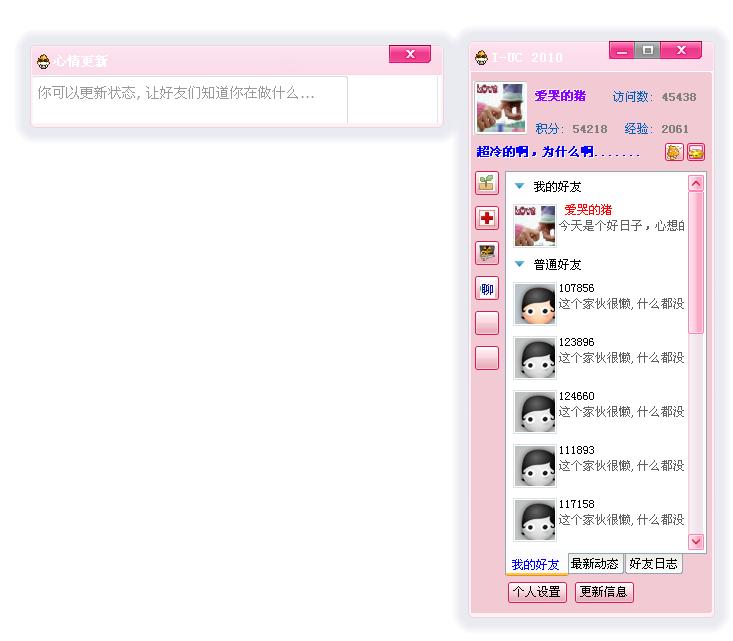Open the plant sprout sidebar icon
The width and height of the screenshot is (733, 641).
[x=487, y=183]
